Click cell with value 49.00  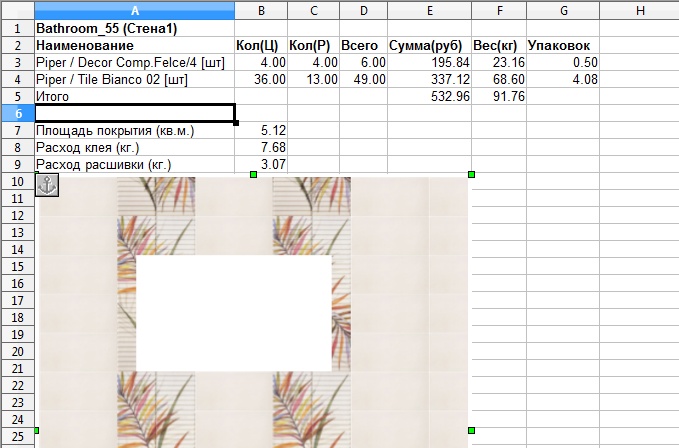tap(364, 80)
